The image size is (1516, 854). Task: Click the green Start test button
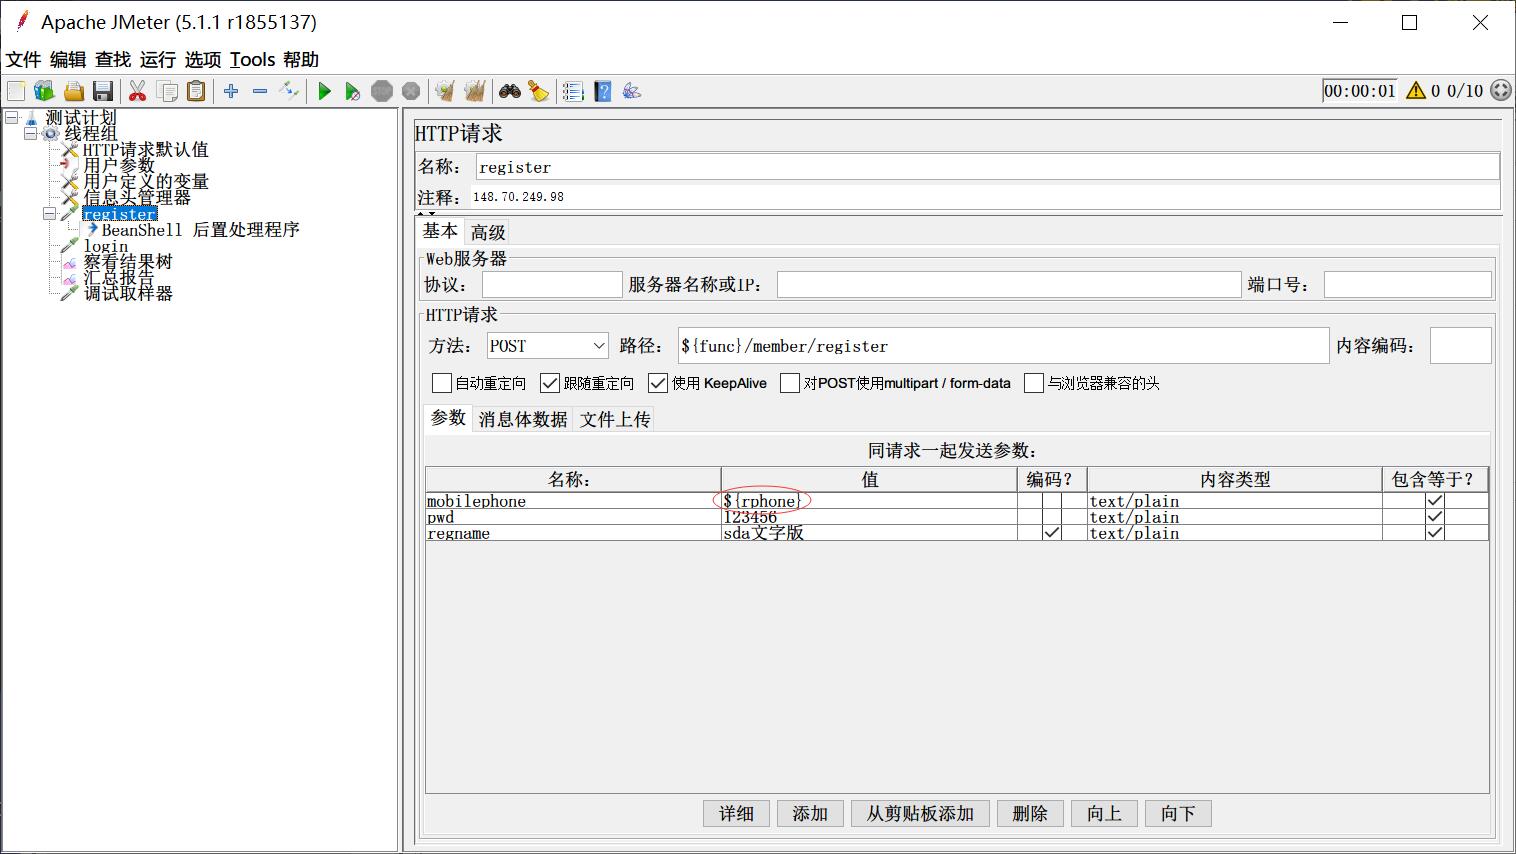[324, 92]
